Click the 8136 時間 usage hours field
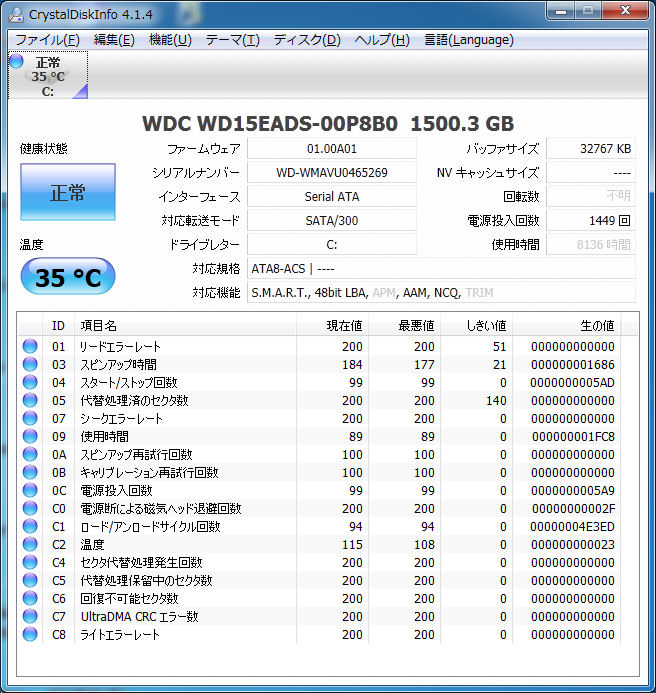 [x=591, y=244]
